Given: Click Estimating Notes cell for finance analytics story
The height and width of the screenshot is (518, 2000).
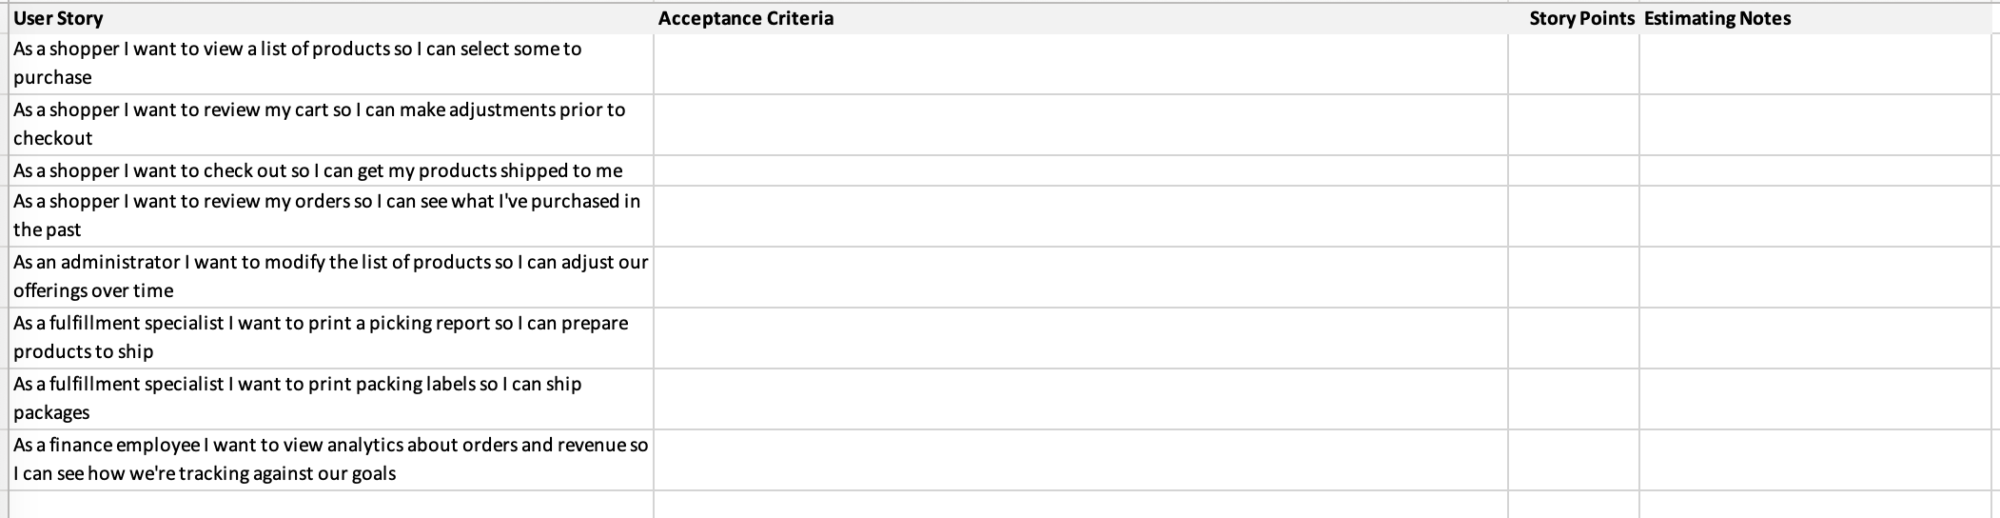Looking at the screenshot, I should coord(1815,459).
